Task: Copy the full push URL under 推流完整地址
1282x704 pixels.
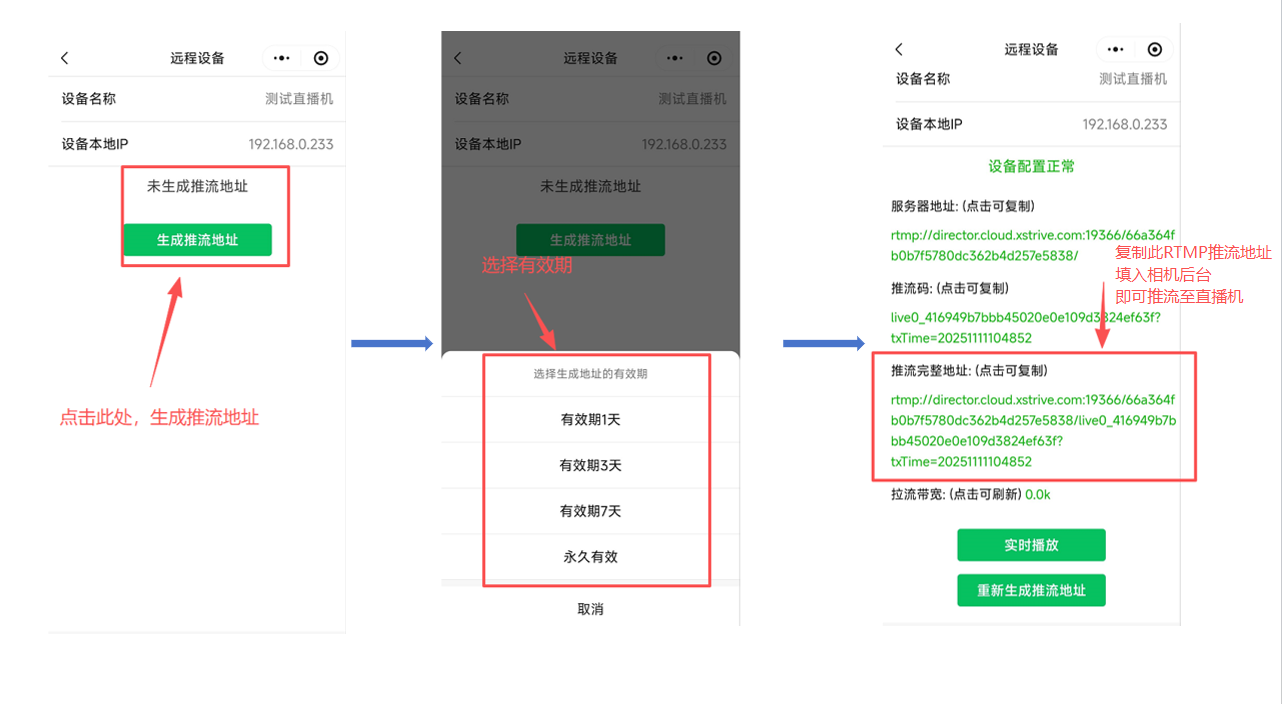Action: pyautogui.click(x=1033, y=431)
